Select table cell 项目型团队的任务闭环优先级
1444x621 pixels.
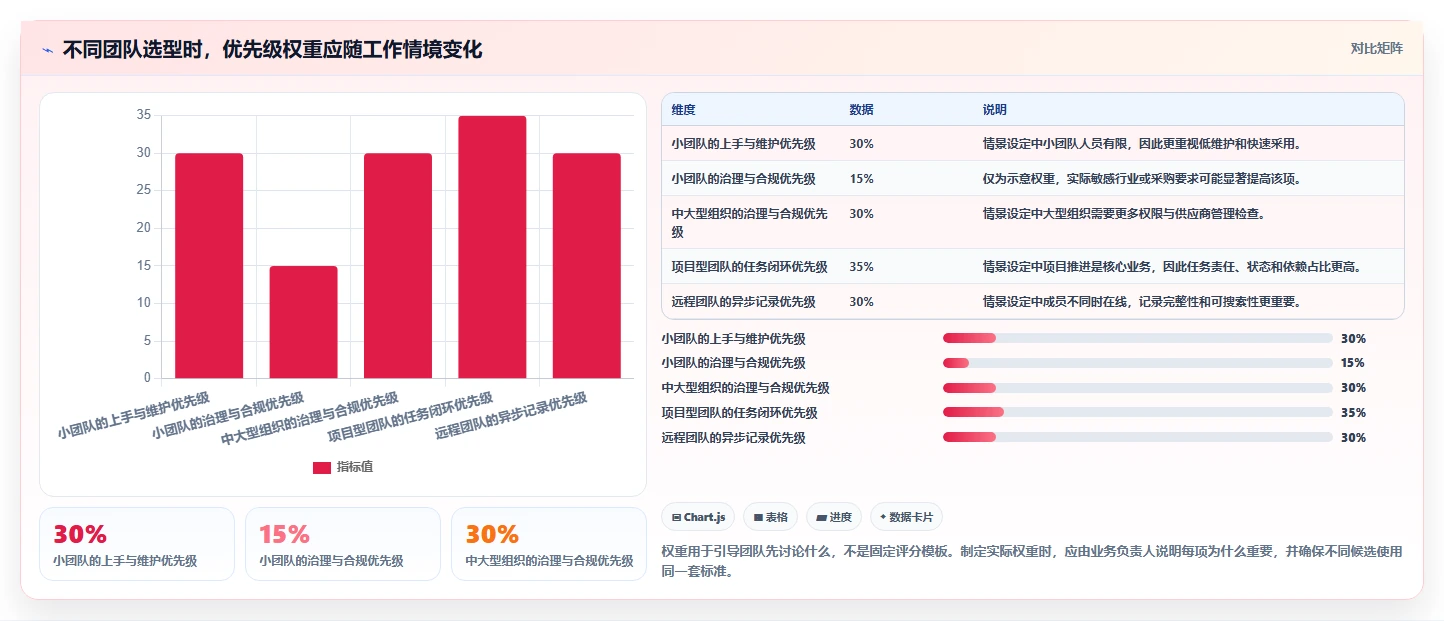point(750,266)
